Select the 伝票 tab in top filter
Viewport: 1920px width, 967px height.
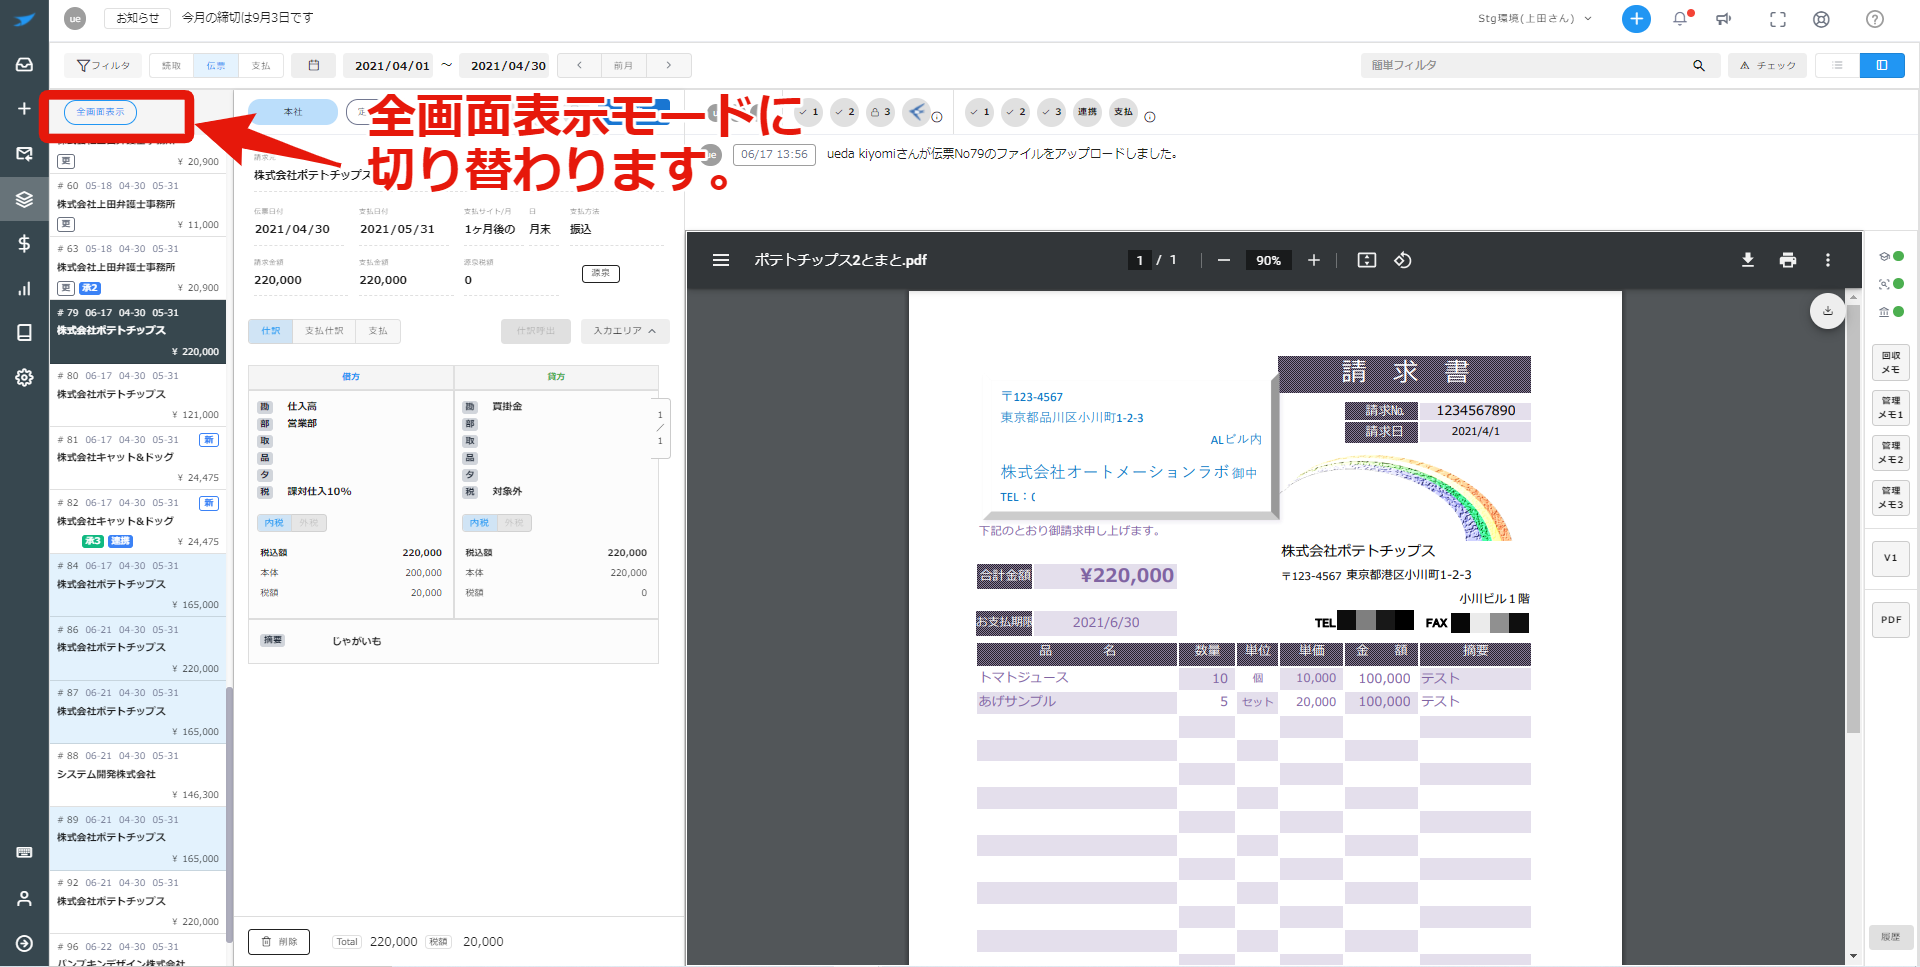(x=216, y=66)
